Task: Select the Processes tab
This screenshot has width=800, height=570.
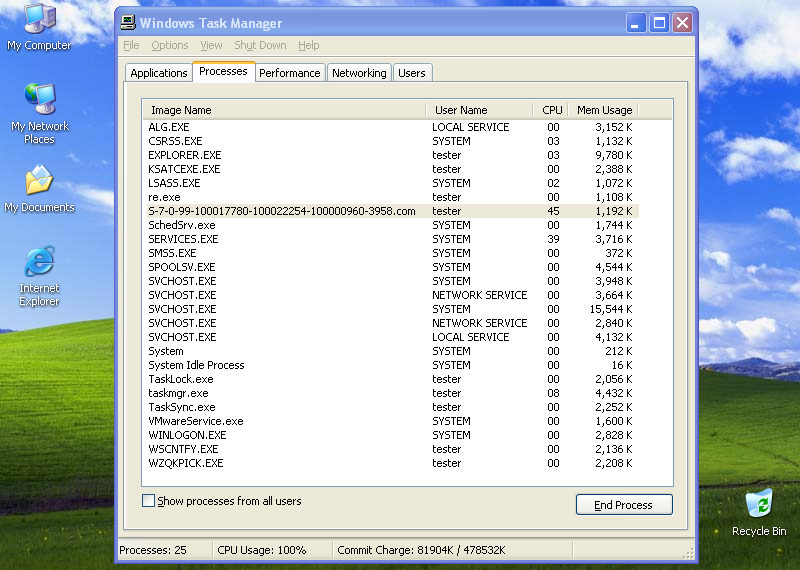Action: coord(223,71)
